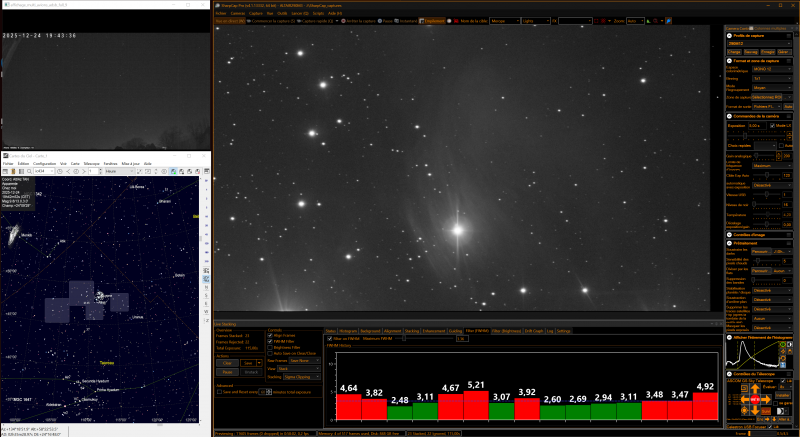Viewport: 800px width, 437px height.
Task: Click the telescope move up arrow
Action: [755, 389]
